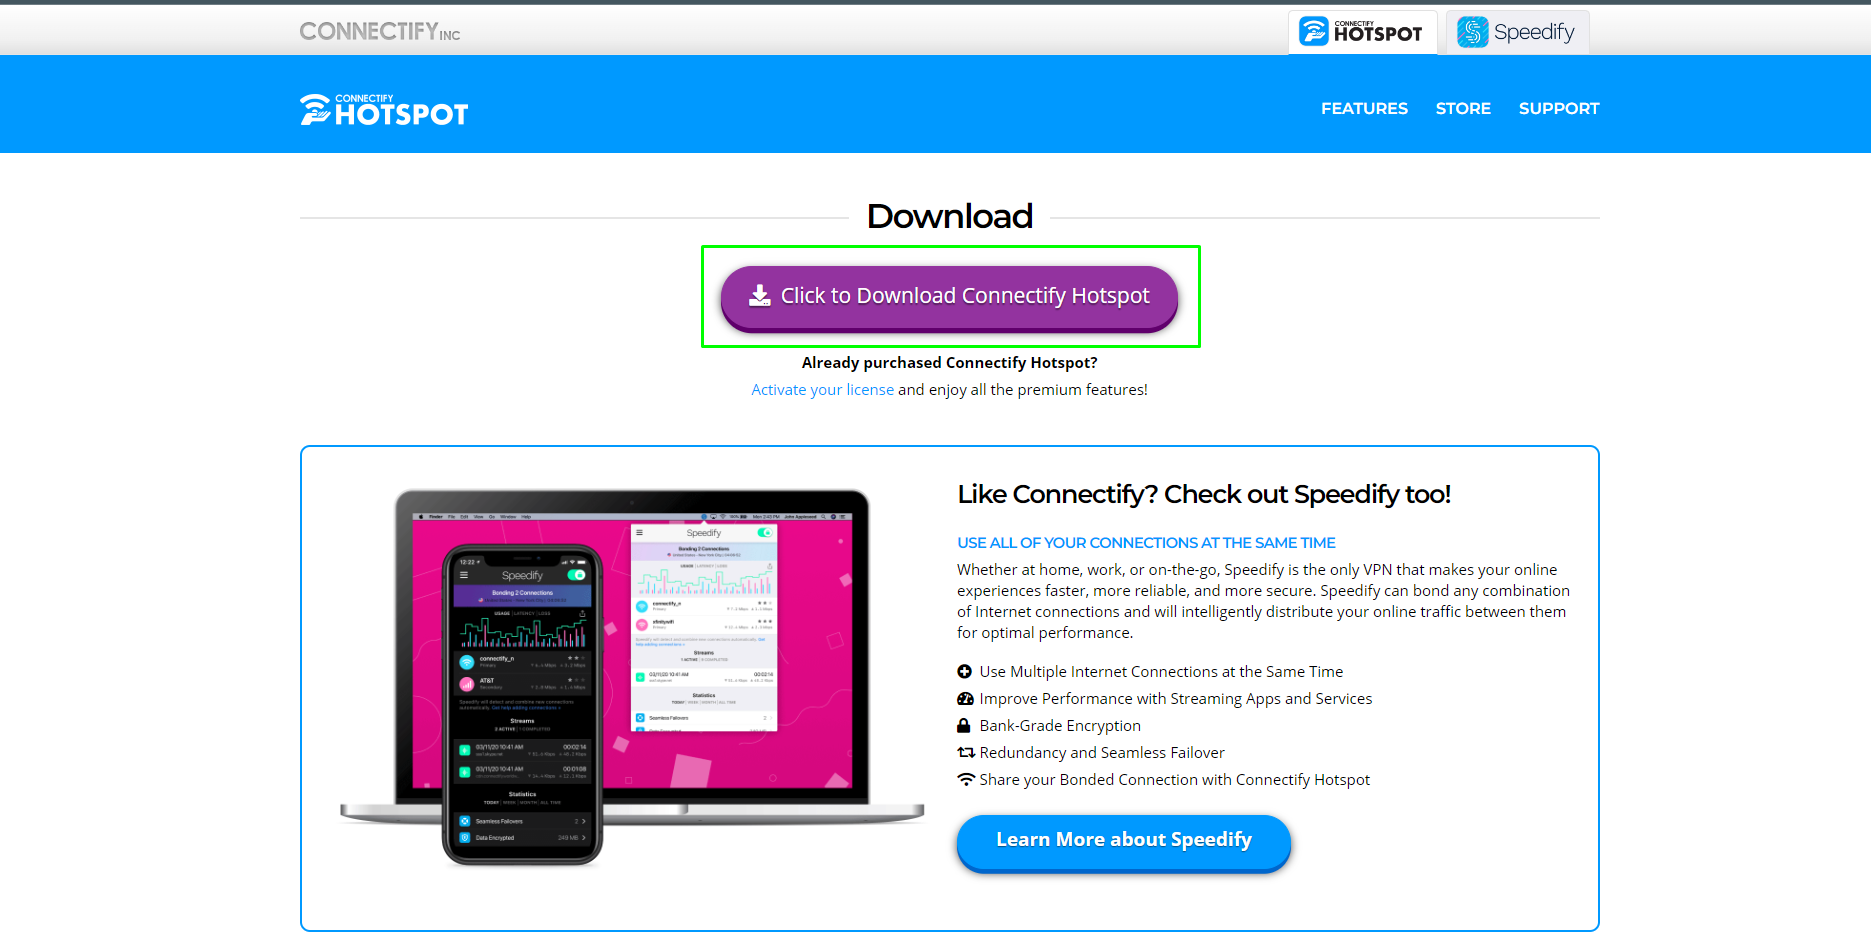Click plus-circle icon beside Use Multiple Internet Connections
This screenshot has height=942, width=1871.
pos(965,672)
